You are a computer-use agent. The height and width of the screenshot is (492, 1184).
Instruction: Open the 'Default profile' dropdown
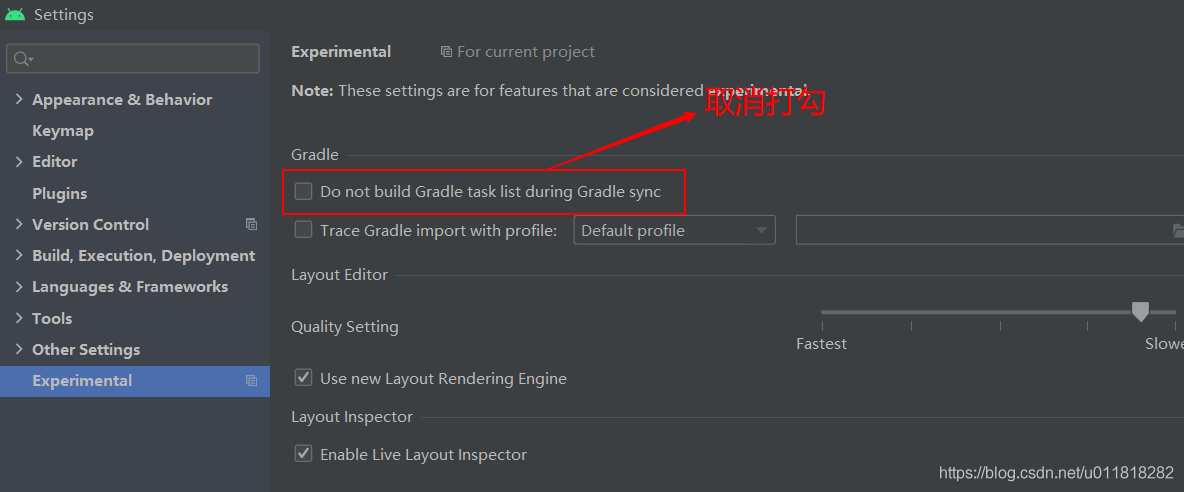coord(674,230)
